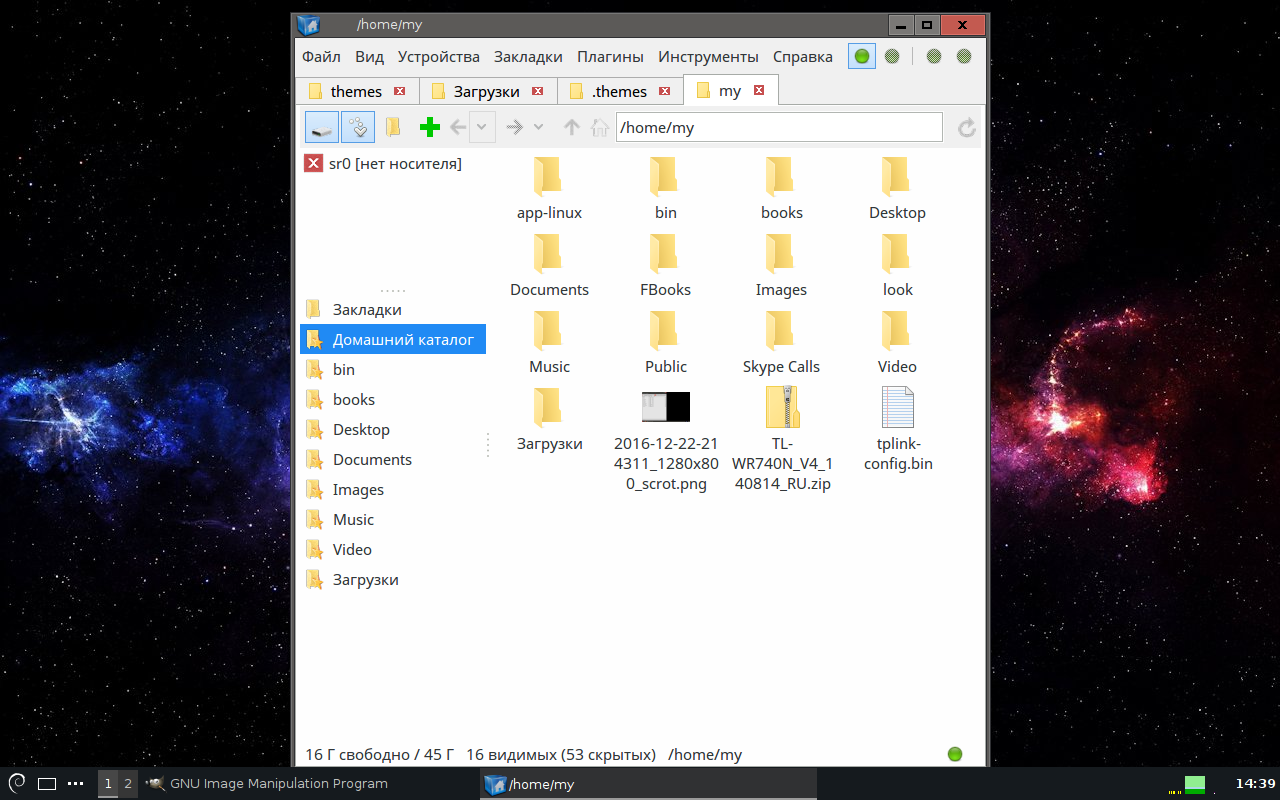Select the tplink-config.bin file icon
Image resolution: width=1280 pixels, height=800 pixels.
pos(898,407)
